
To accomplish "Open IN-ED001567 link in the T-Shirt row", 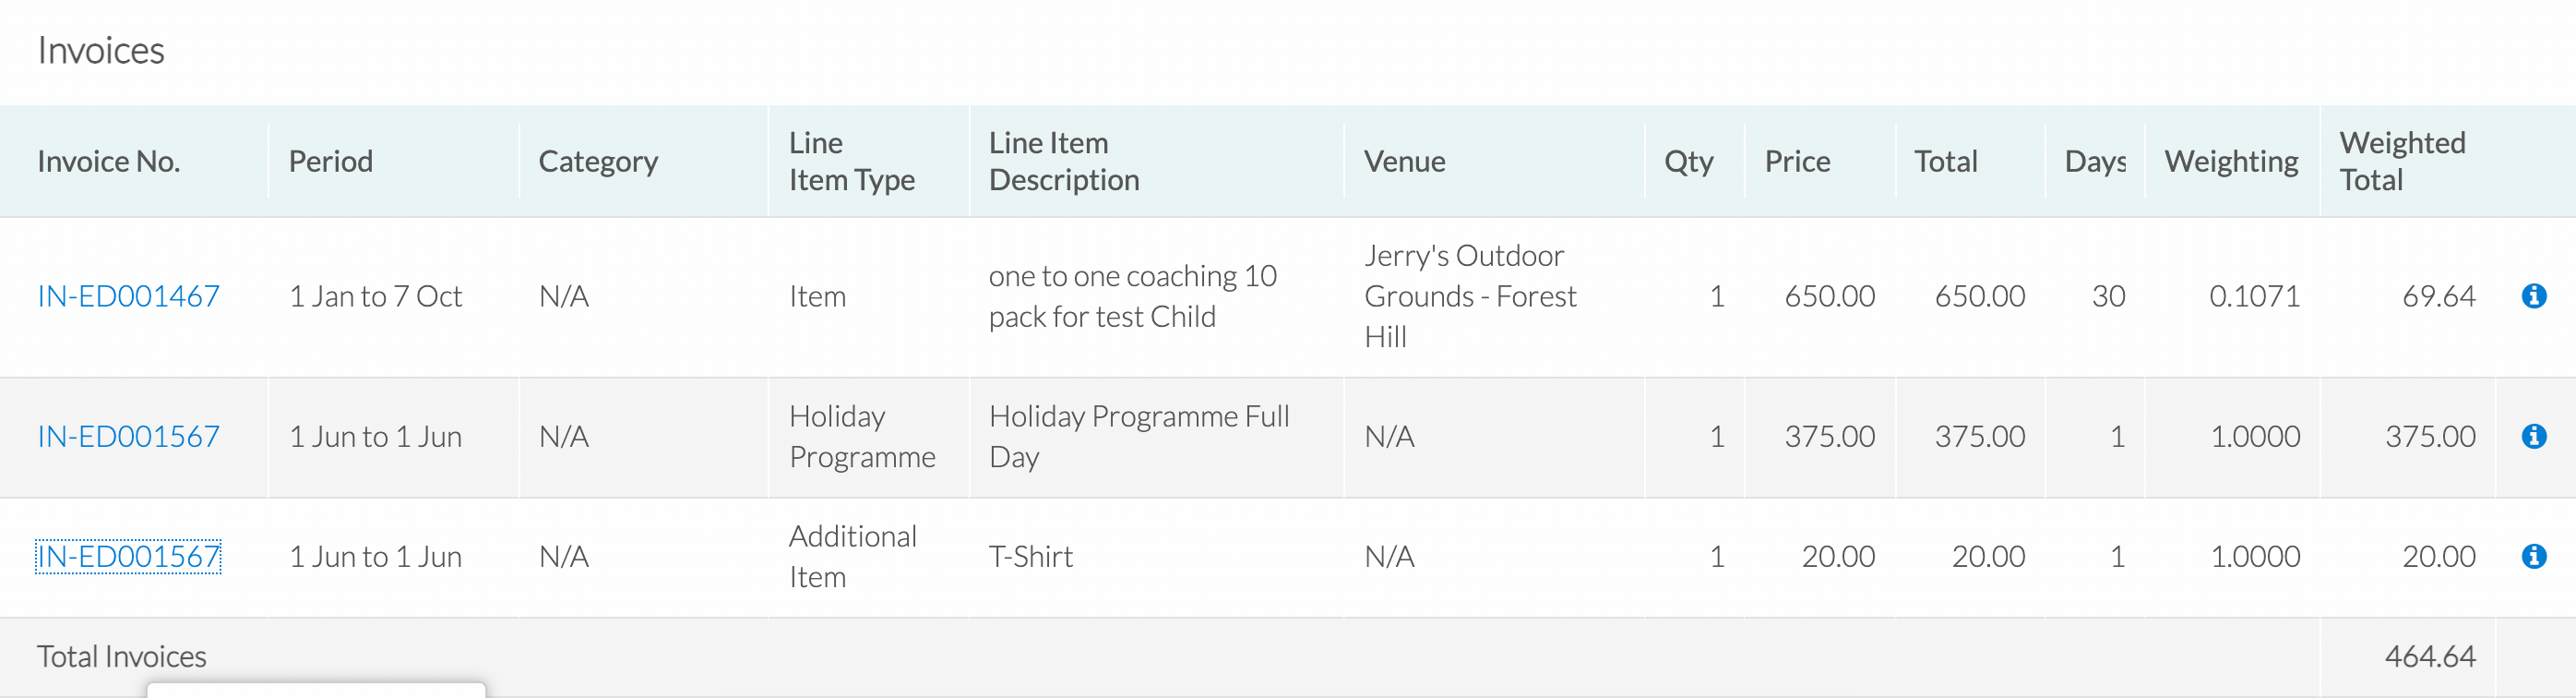I will tap(128, 556).
